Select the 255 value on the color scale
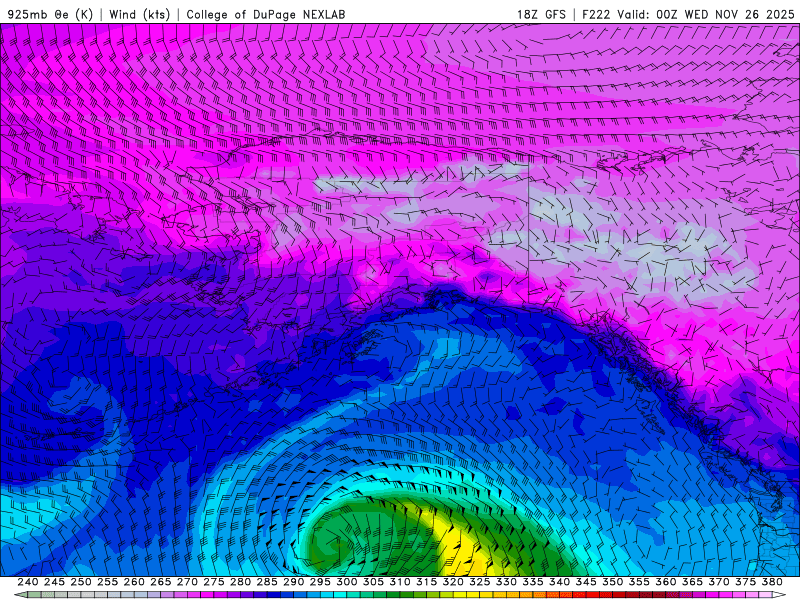This screenshot has height=600, width=800. point(107,582)
